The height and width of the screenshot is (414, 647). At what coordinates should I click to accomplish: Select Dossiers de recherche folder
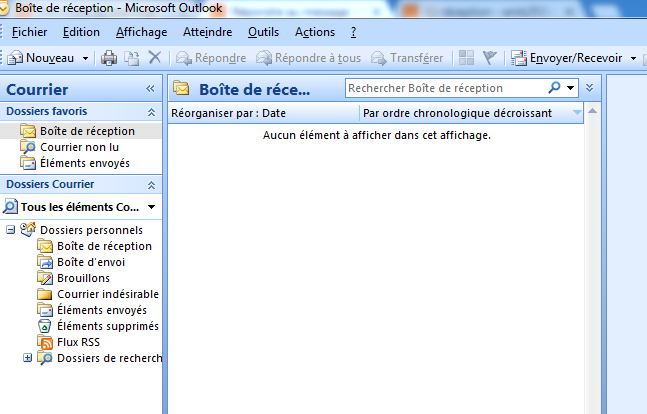(109, 358)
